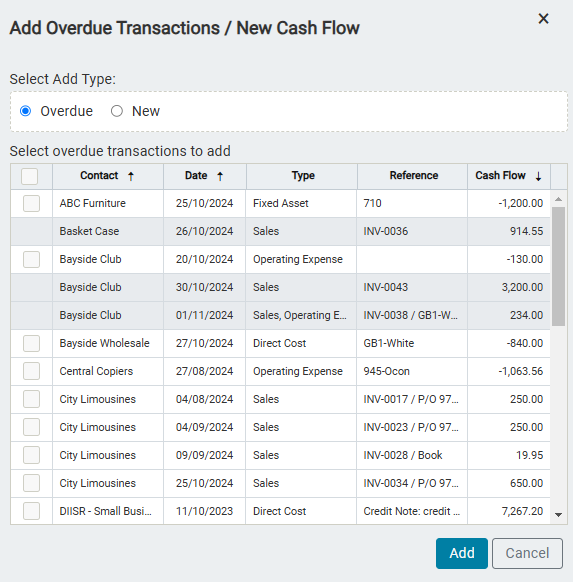The image size is (573, 582).
Task: Check the City Limousines INV-0028 / Book checkbox
Action: pyautogui.click(x=31, y=455)
